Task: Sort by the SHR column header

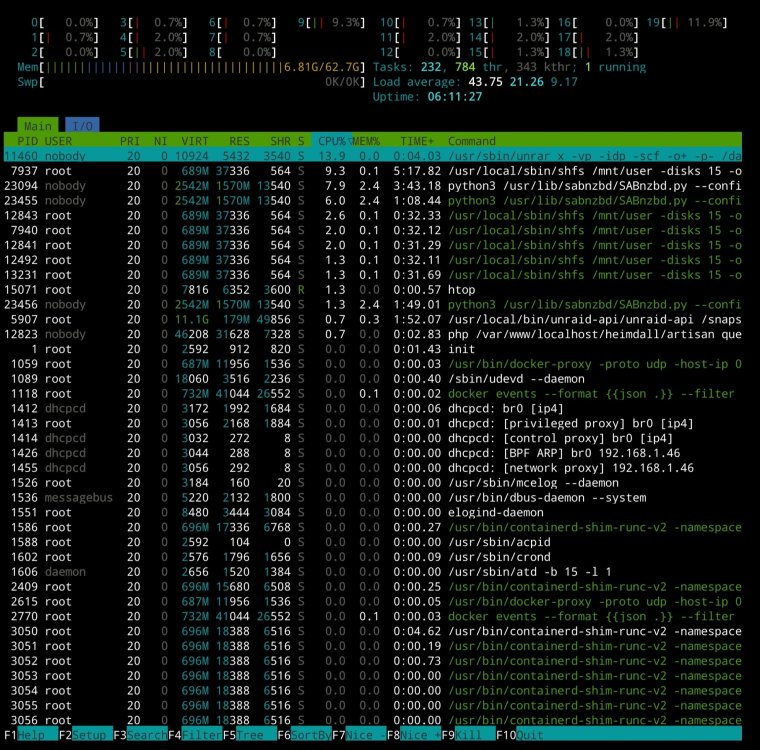Action: [280, 141]
